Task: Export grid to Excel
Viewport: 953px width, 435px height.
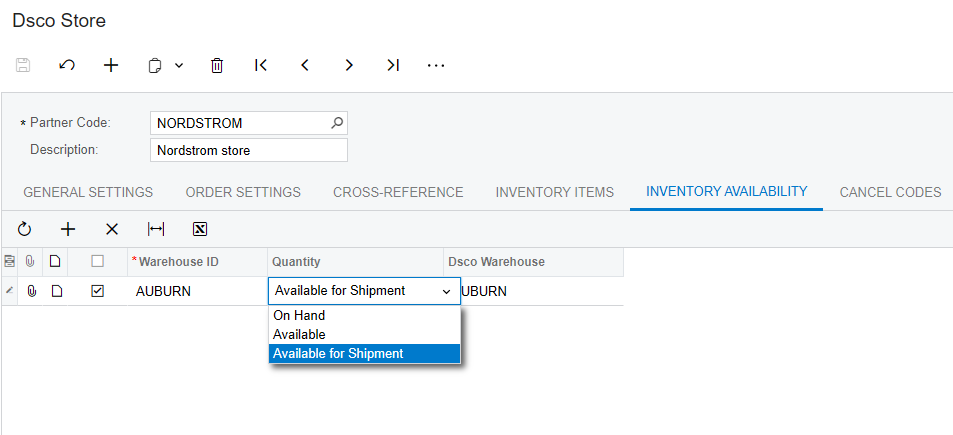Action: pos(200,229)
